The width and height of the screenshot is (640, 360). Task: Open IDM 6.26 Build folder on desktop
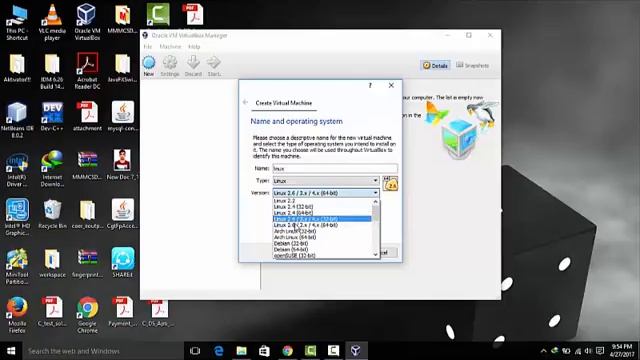coord(52,71)
